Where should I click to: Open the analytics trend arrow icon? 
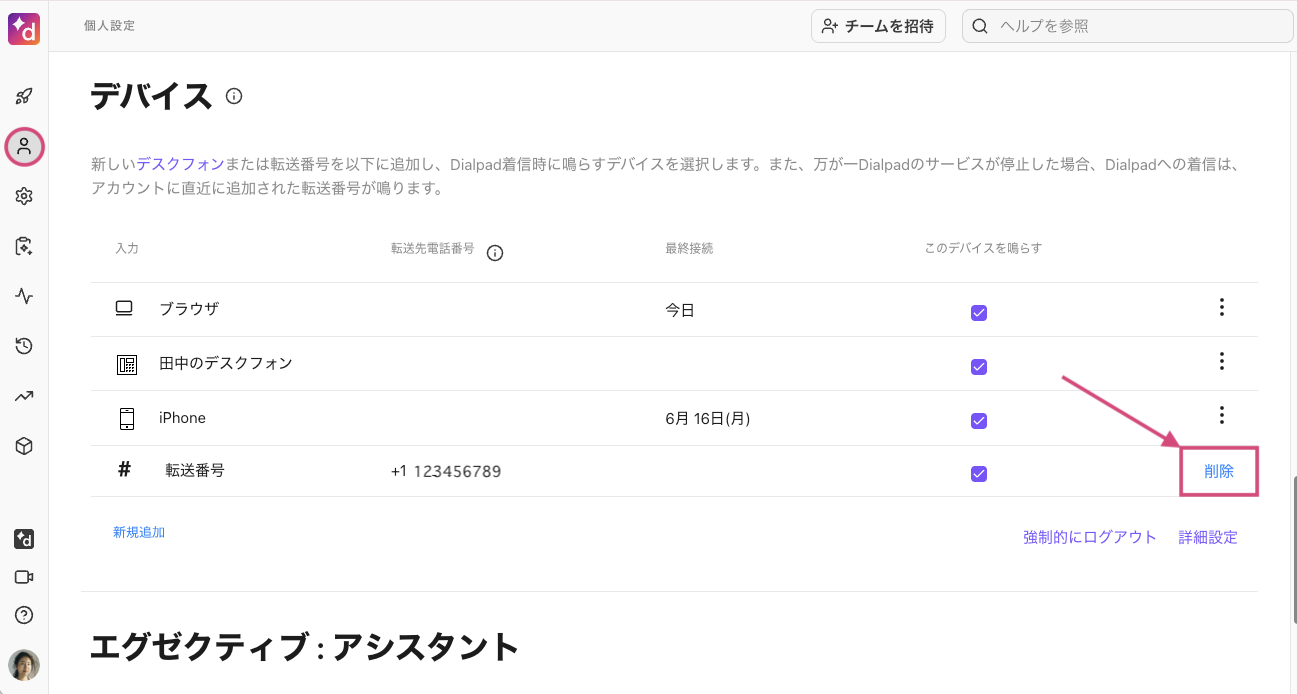(24, 396)
